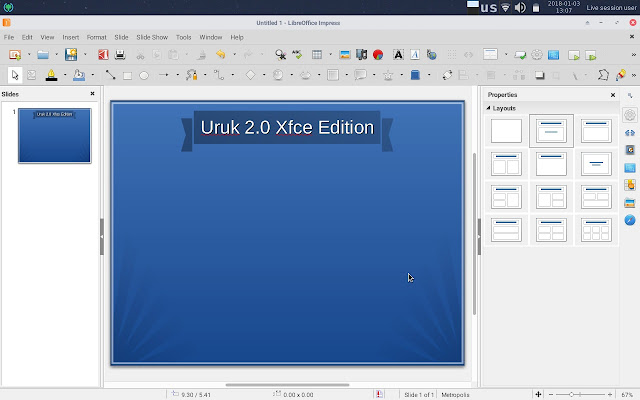Insert an image with the picture icon
640x400 pixels.
pyautogui.click(x=345, y=55)
